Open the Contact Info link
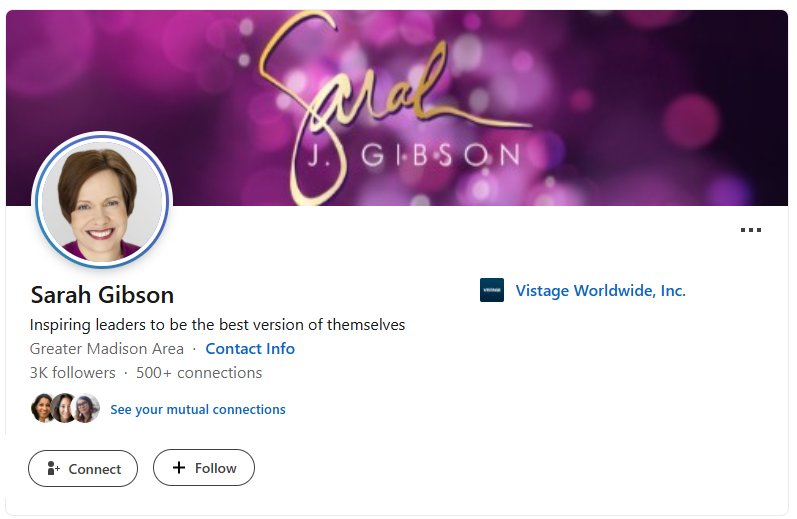 pos(250,349)
